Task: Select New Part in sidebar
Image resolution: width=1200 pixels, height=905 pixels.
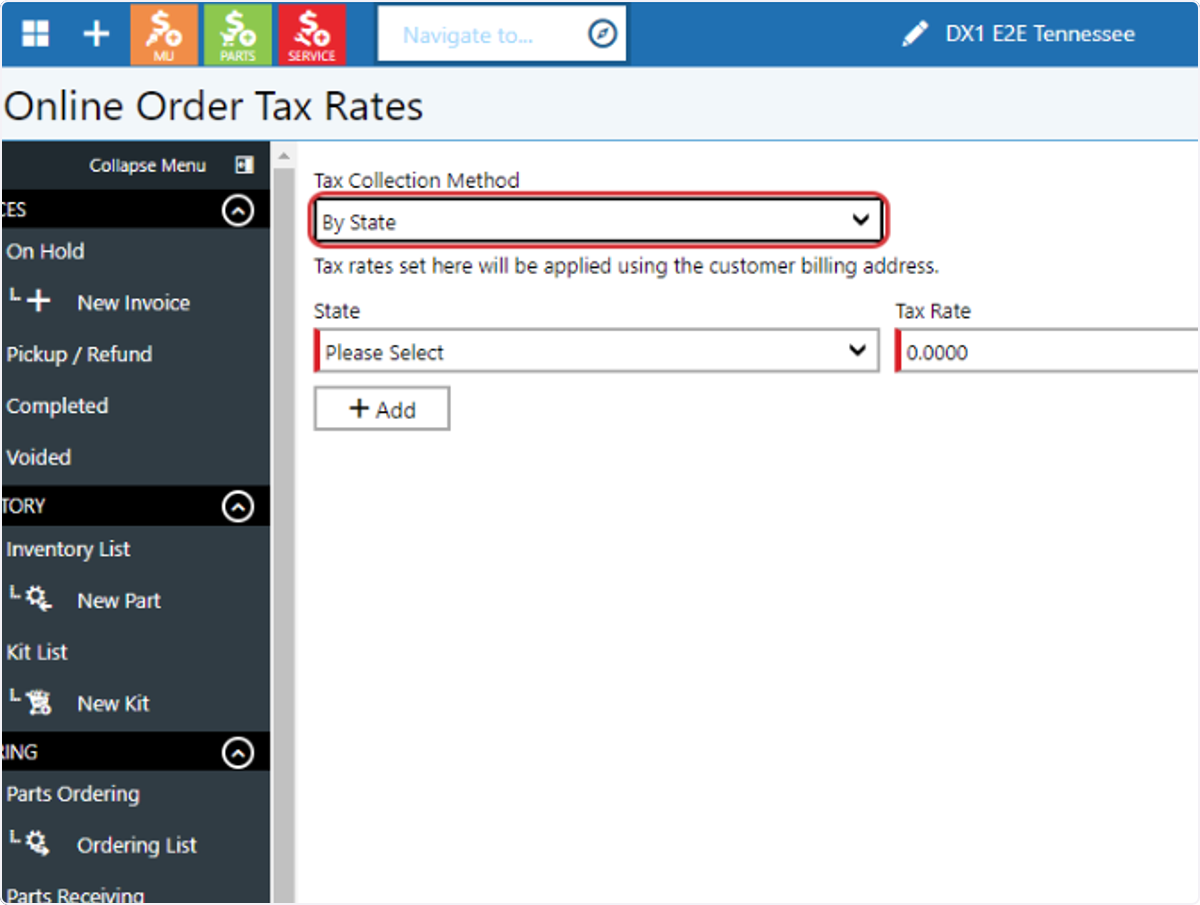Action: [x=119, y=601]
